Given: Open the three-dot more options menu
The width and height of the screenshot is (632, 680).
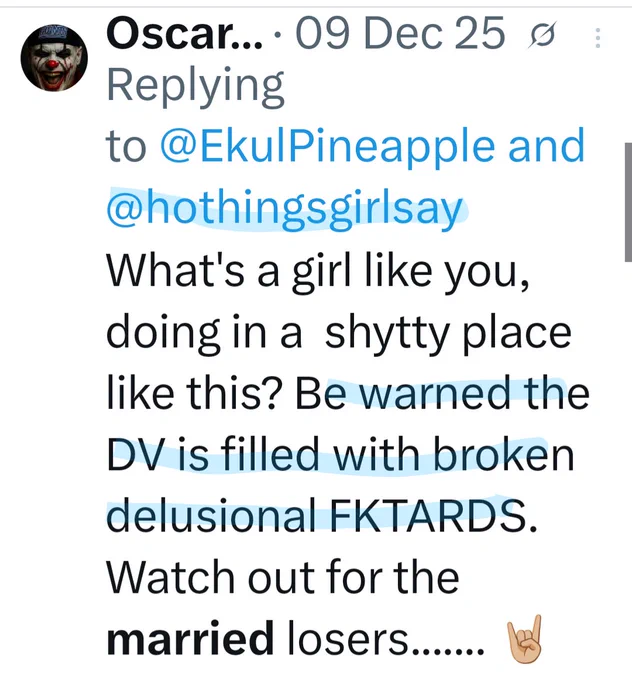Looking at the screenshot, I should [598, 38].
